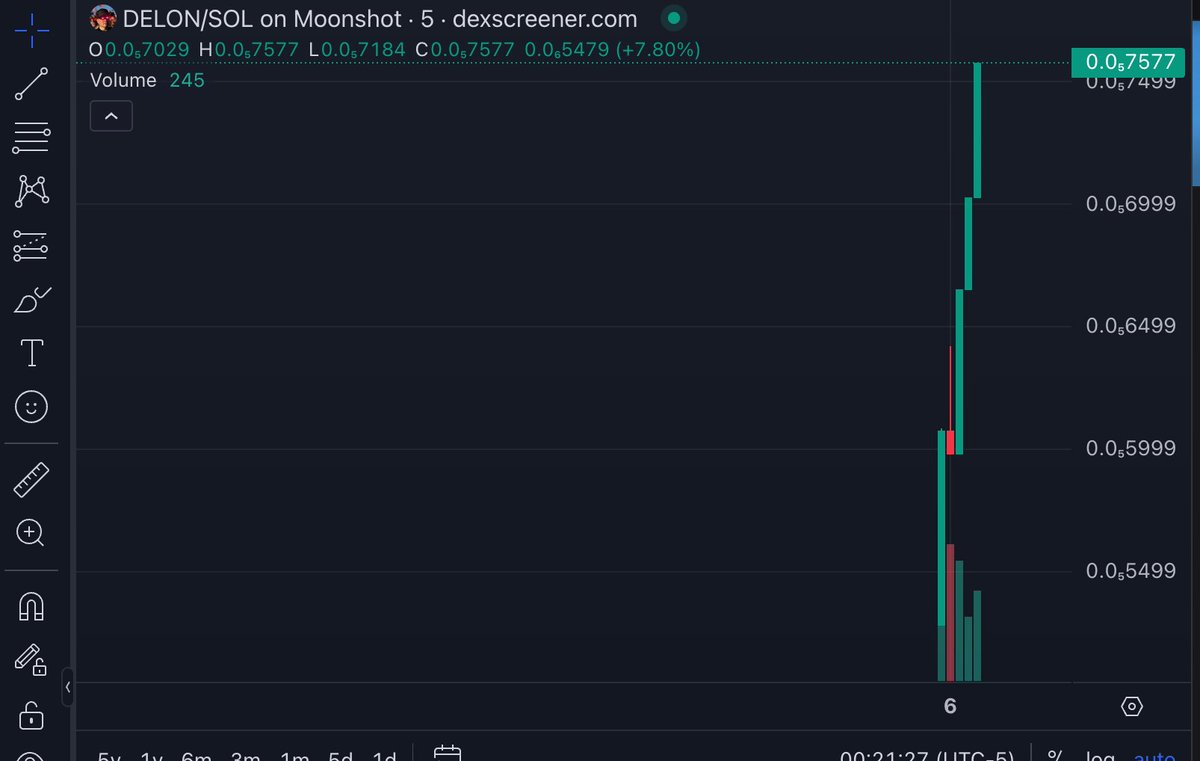Select the 1y time range
The image size is (1200, 761).
[x=152, y=756]
